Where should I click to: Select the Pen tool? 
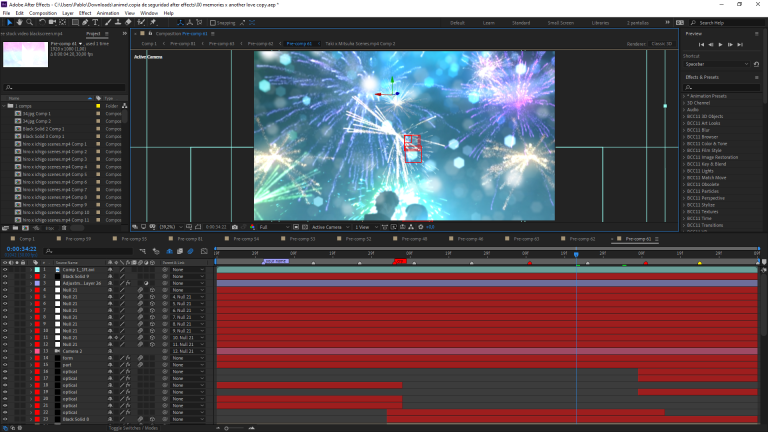(x=85, y=23)
